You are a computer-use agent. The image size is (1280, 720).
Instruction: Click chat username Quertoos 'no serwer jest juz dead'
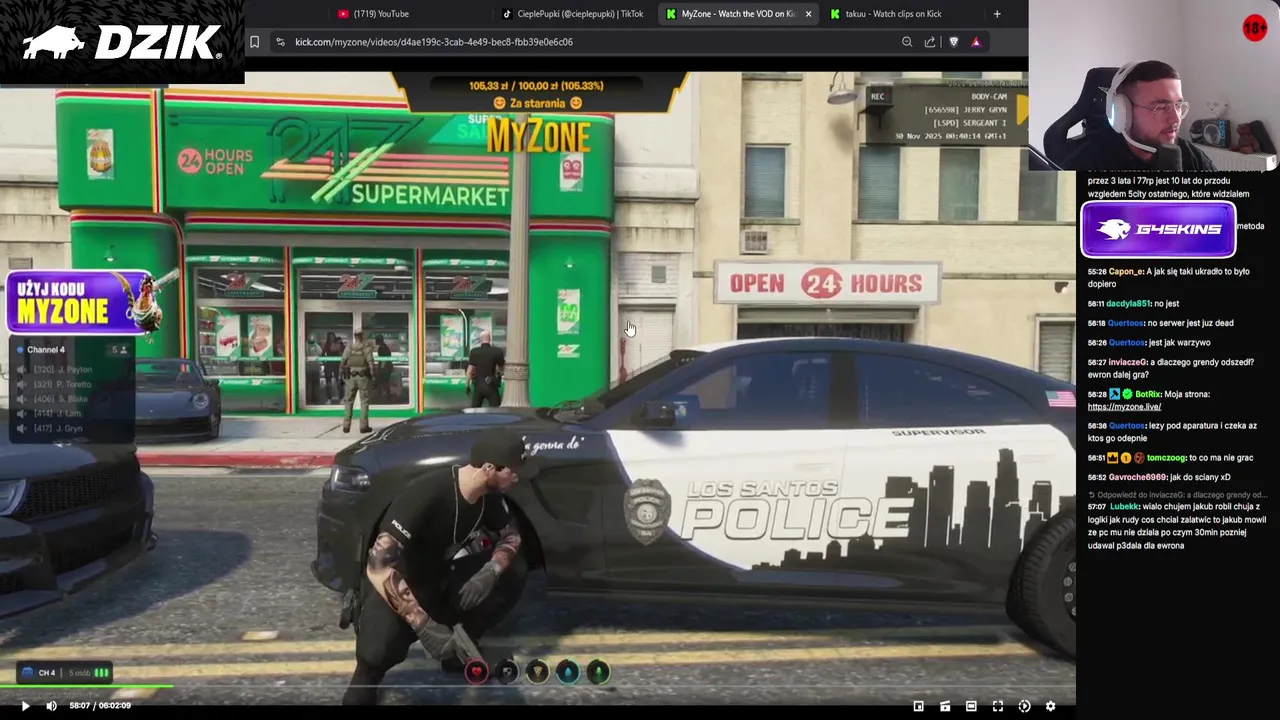[x=1126, y=323]
